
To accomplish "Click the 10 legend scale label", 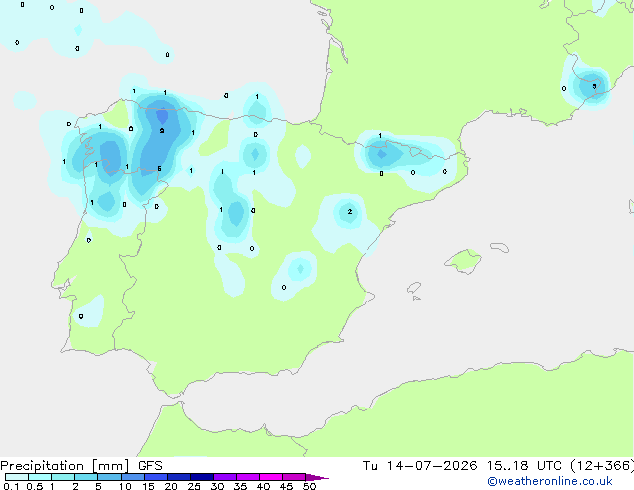I will (125, 486).
